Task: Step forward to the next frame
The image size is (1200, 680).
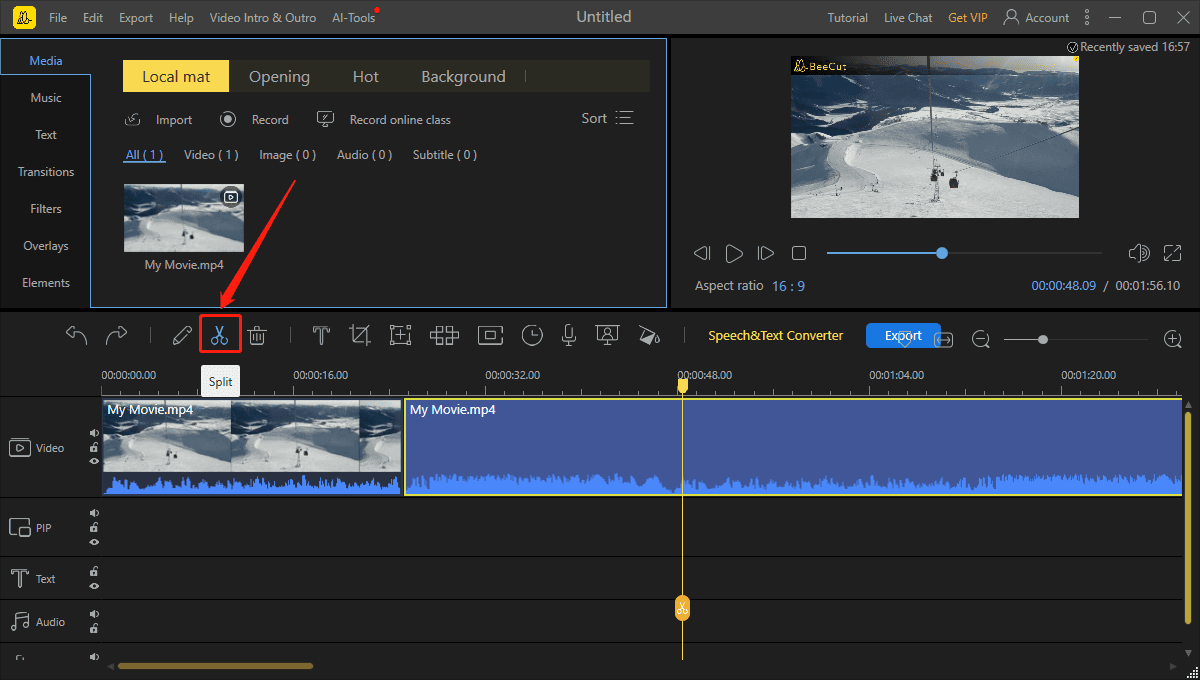Action: [x=766, y=253]
